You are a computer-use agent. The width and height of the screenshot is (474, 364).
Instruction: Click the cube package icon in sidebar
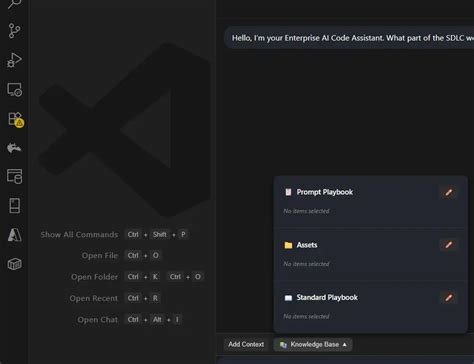click(x=15, y=264)
